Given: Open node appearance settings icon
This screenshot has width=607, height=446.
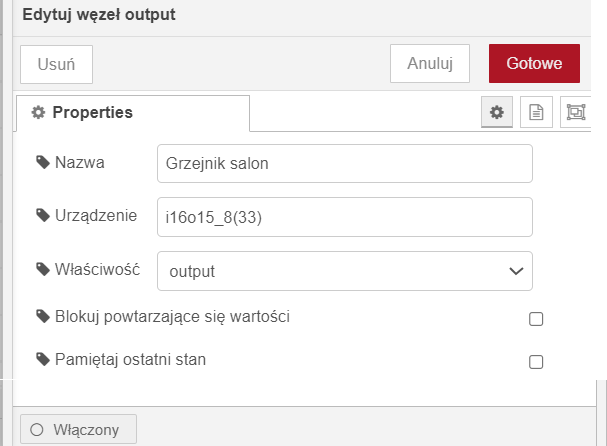Looking at the screenshot, I should pyautogui.click(x=576, y=112).
